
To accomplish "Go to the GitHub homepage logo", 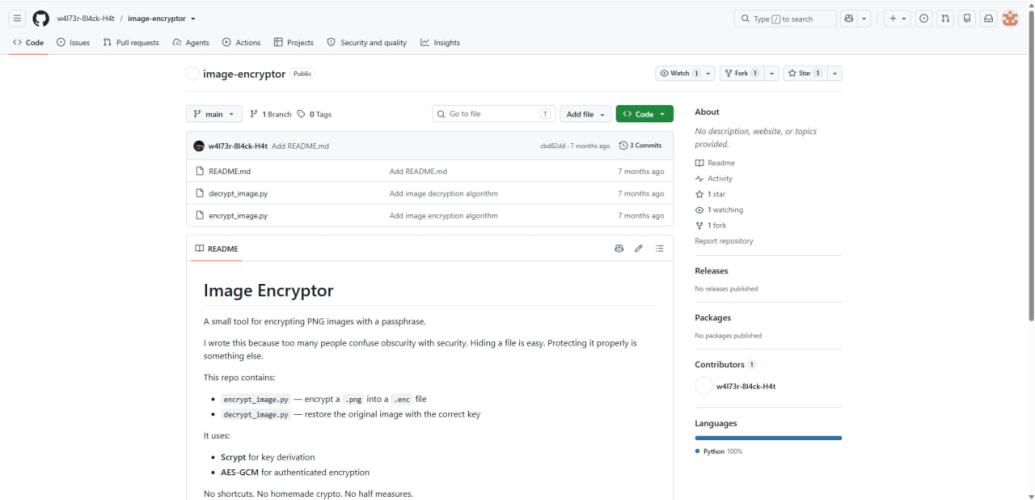I will click(x=41, y=18).
